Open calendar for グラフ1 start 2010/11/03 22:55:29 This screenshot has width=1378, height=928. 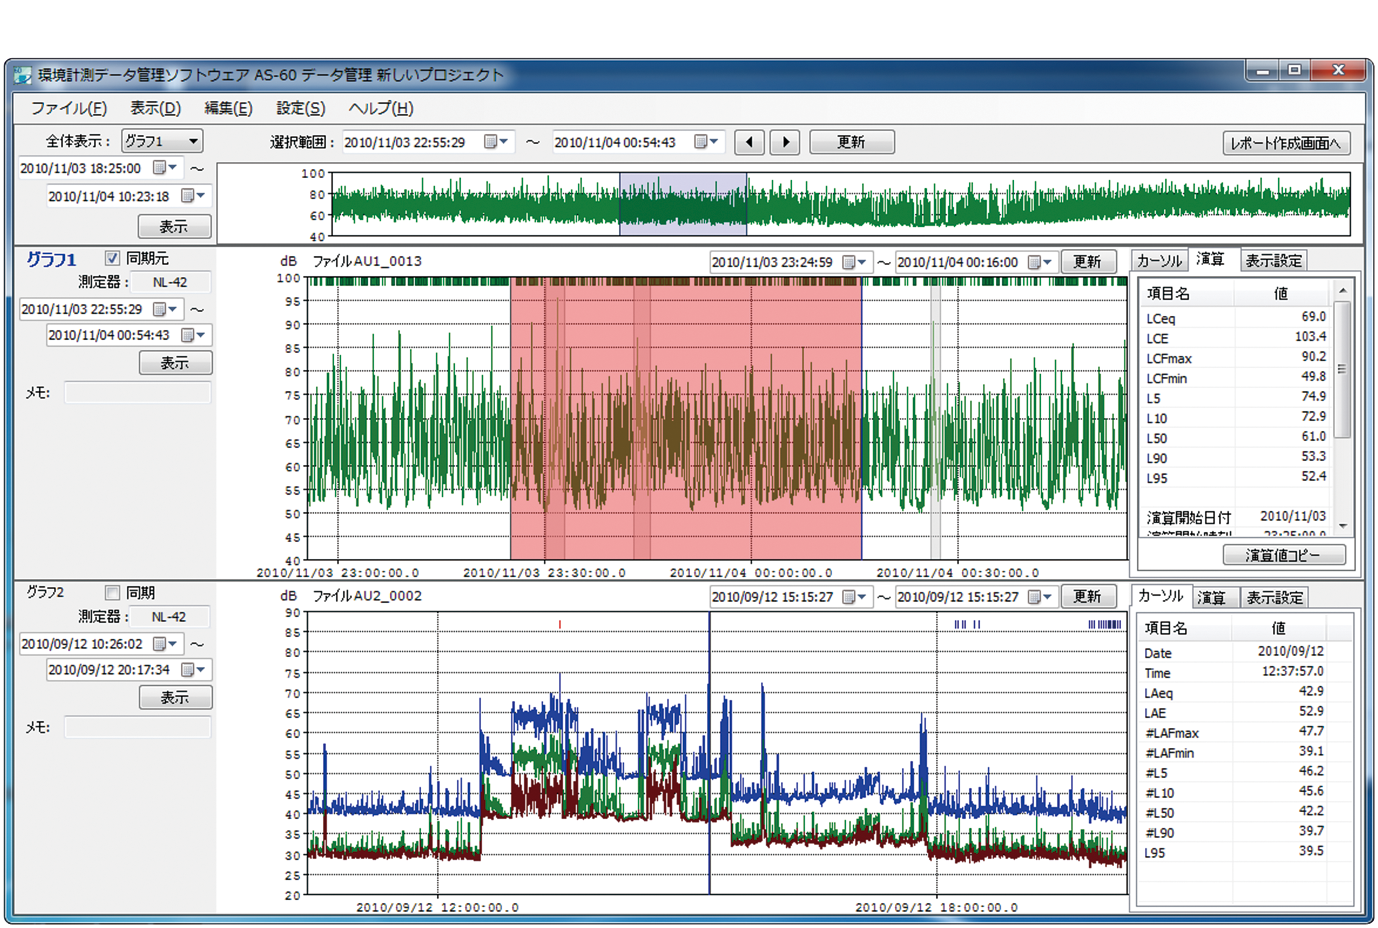point(165,309)
